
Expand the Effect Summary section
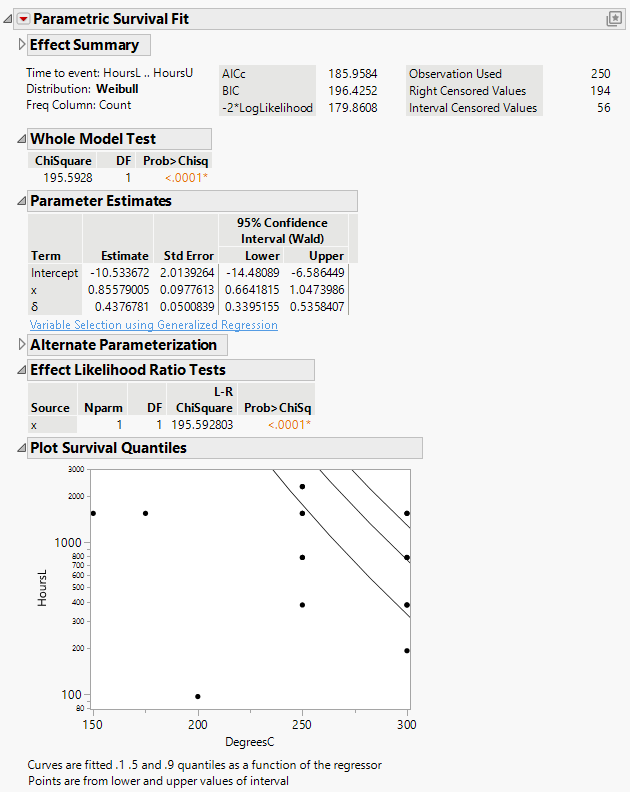click(22, 45)
